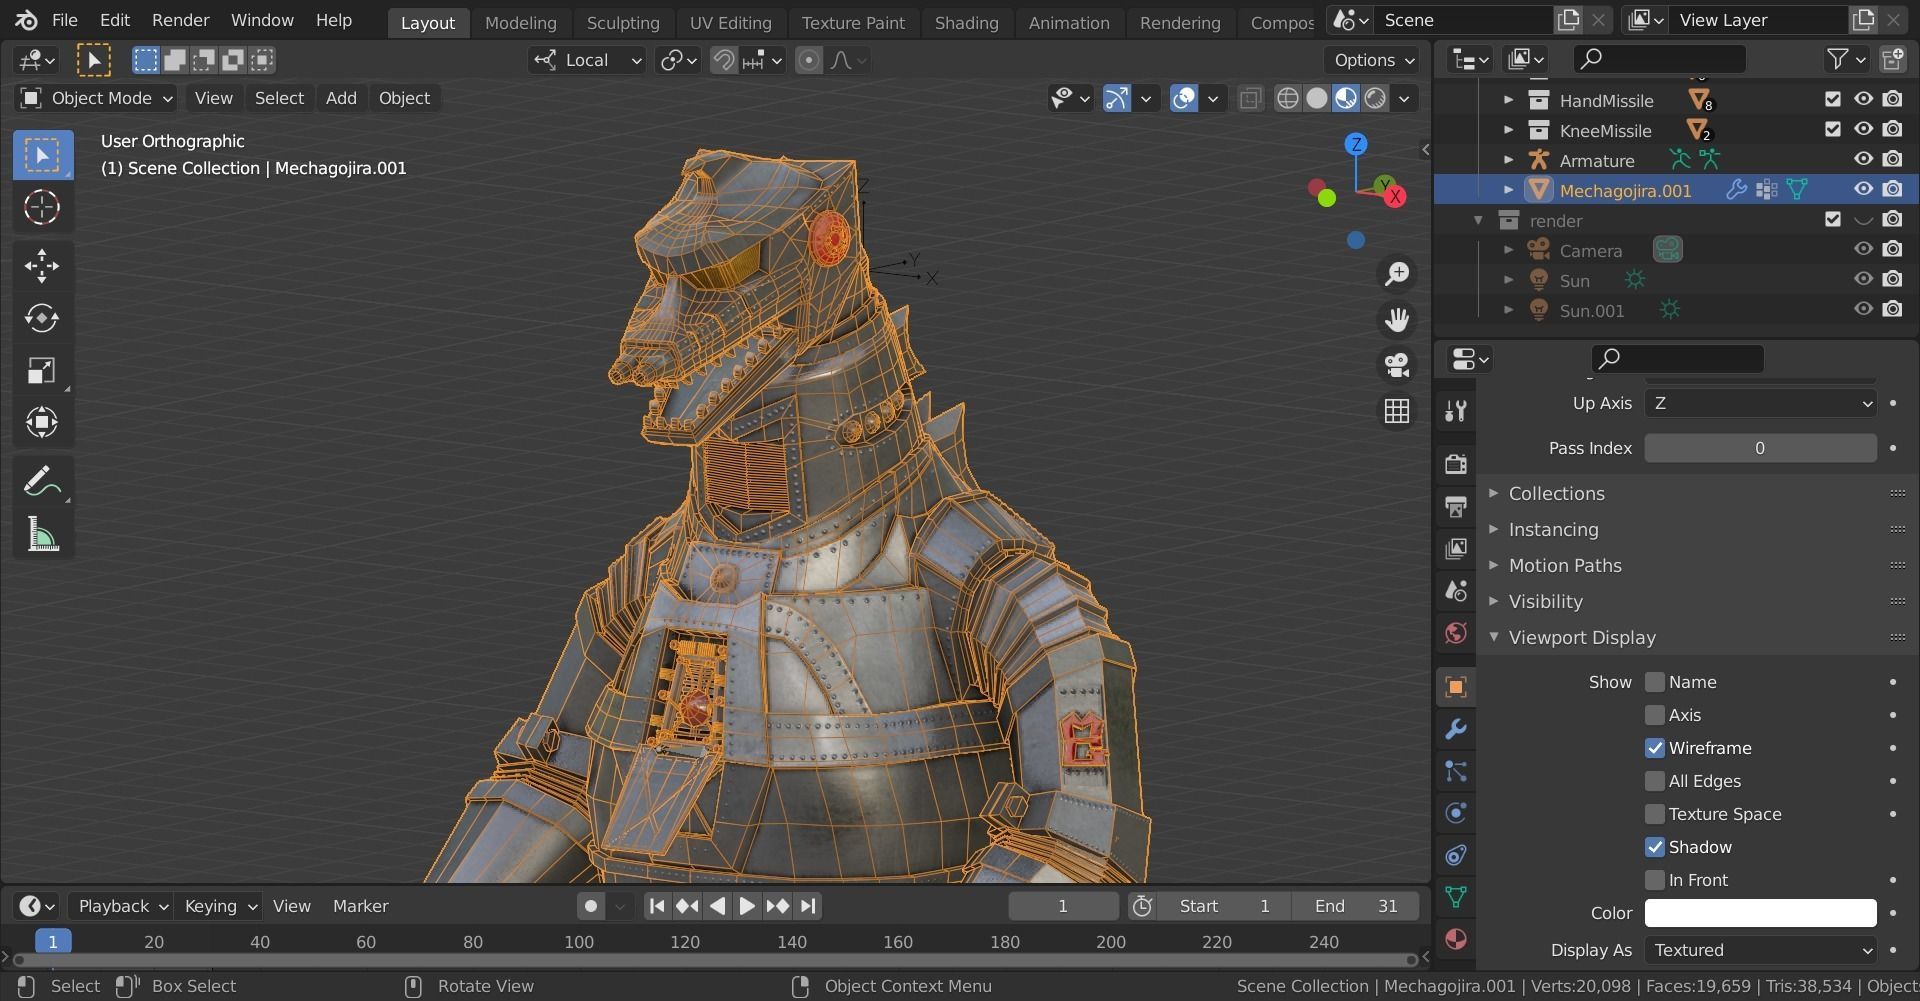This screenshot has width=1920, height=1001.
Task: Click the End frame field
Action: [x=1356, y=906]
